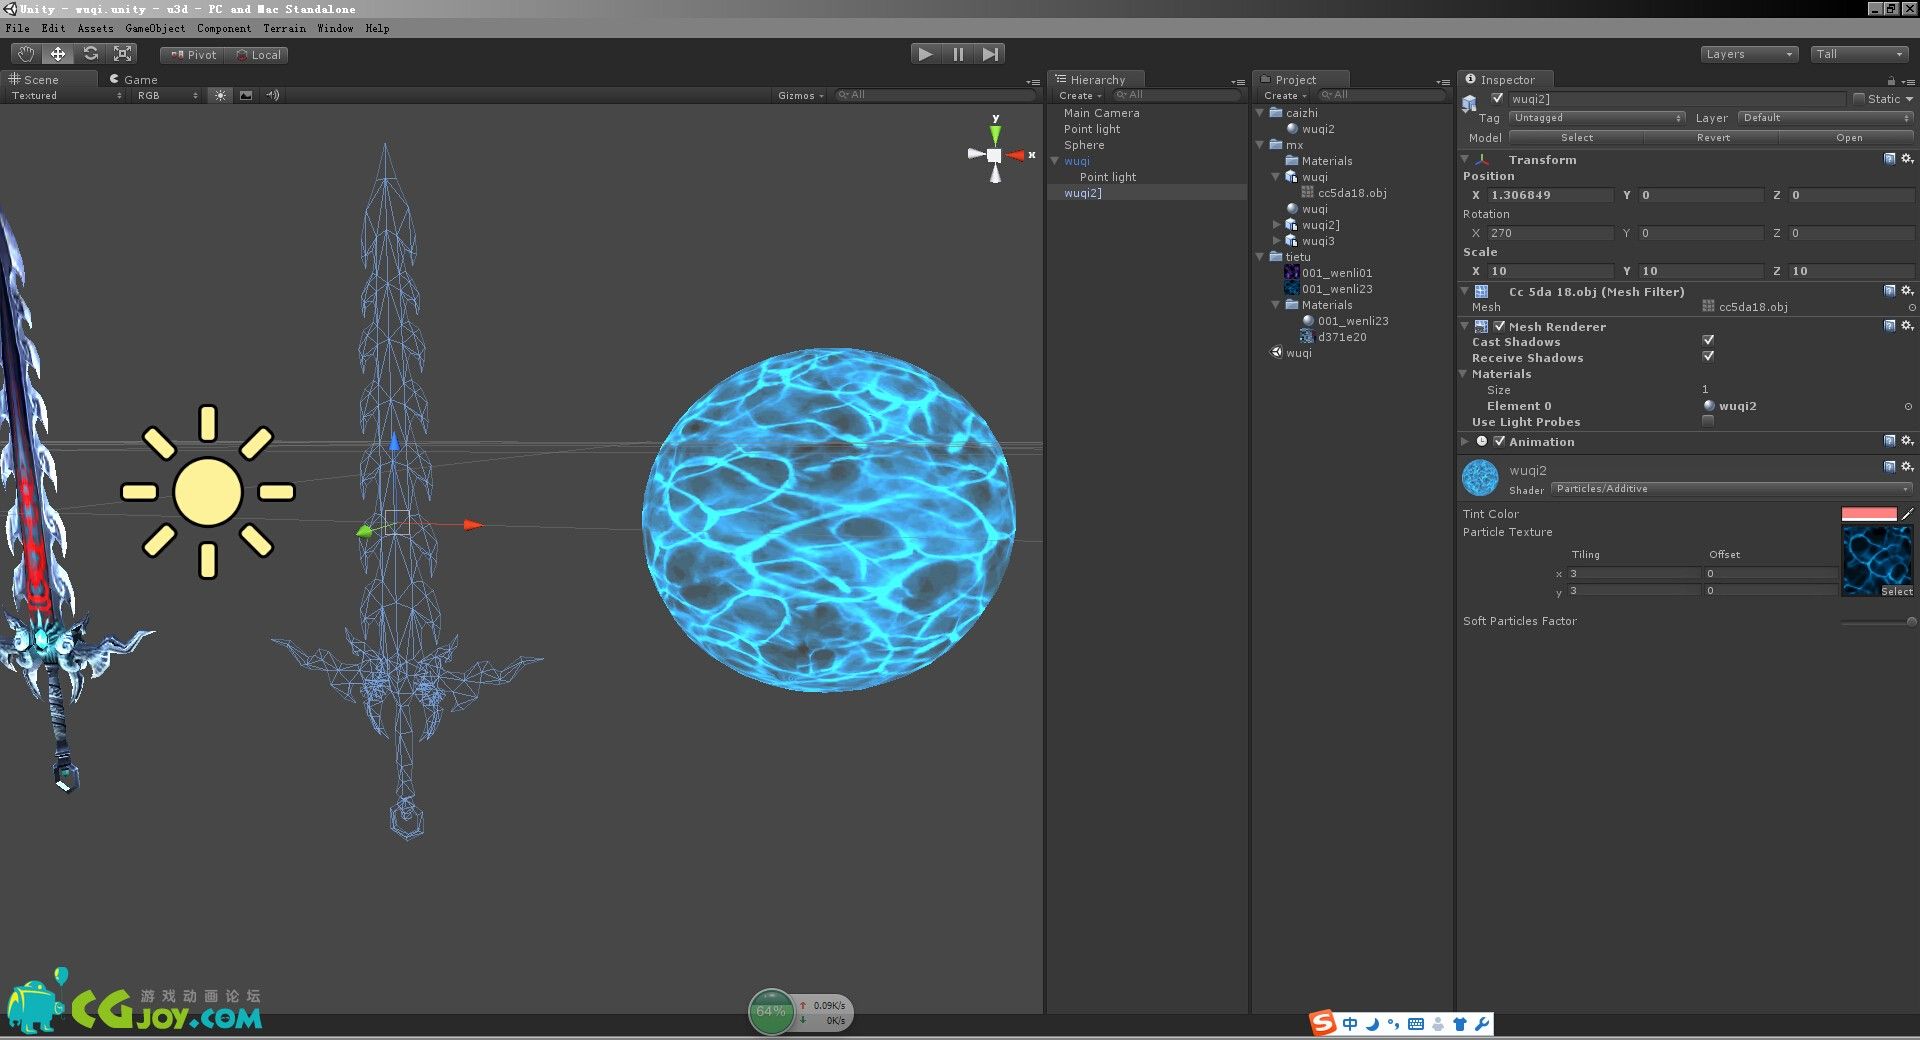Screen dimensions: 1920x1040
Task: Open the Component menu
Action: coord(224,28)
